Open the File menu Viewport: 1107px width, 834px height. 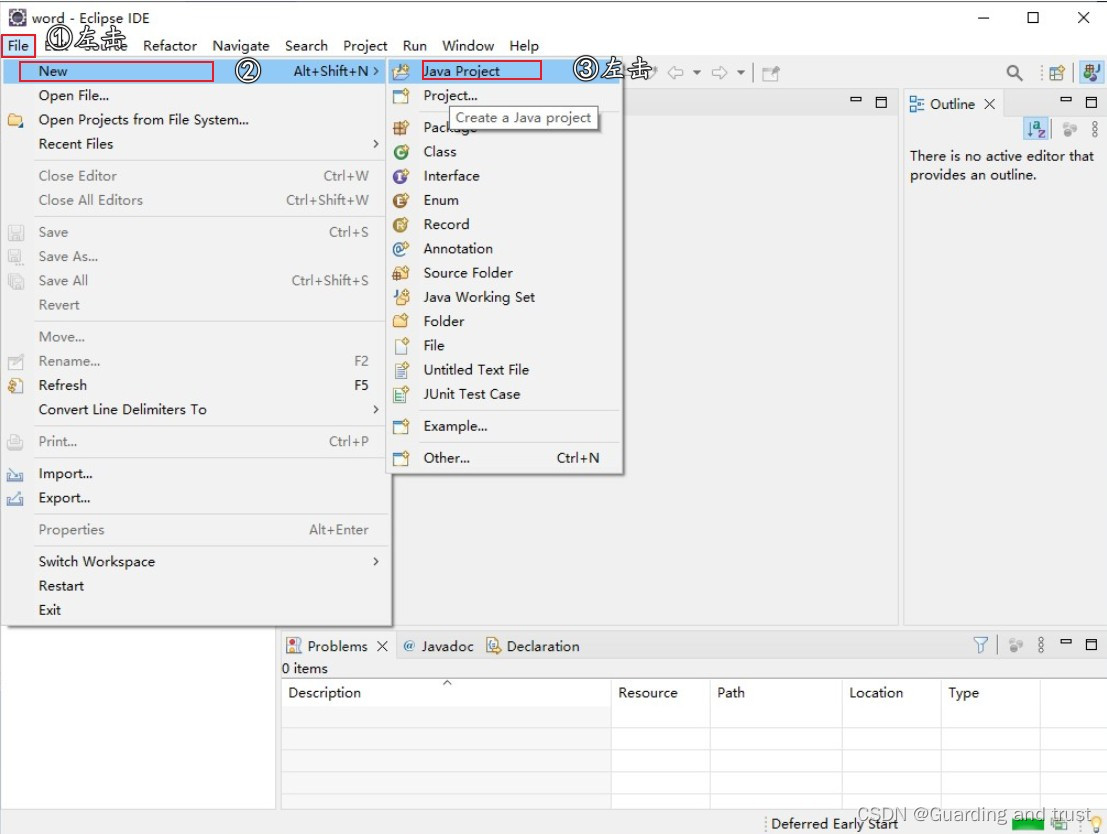click(x=18, y=46)
